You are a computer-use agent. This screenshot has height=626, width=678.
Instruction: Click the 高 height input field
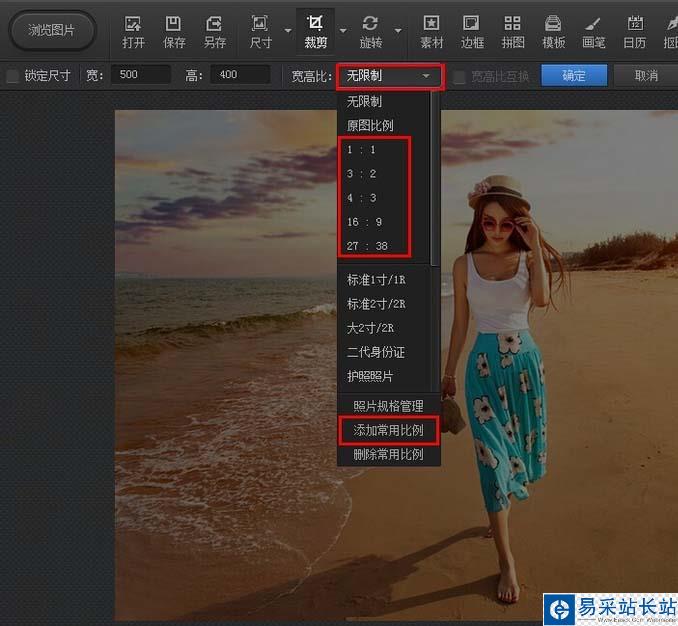click(240, 75)
